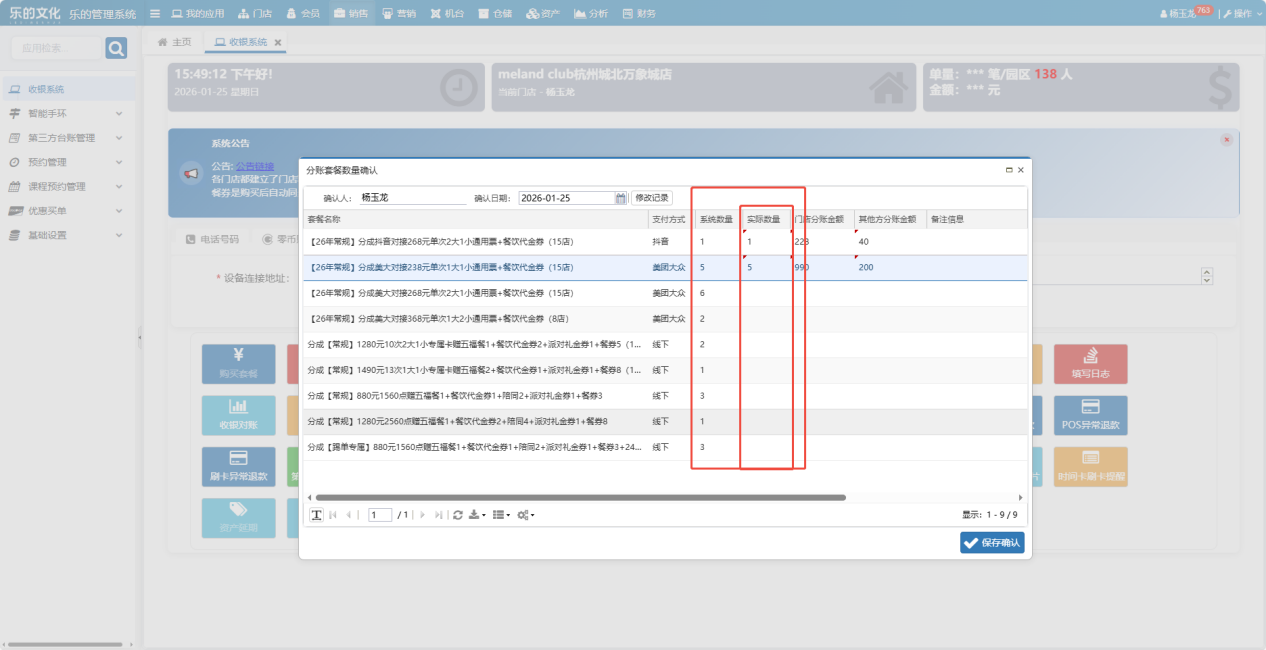1266x650 pixels.
Task: Click the page number input field
Action: point(379,515)
